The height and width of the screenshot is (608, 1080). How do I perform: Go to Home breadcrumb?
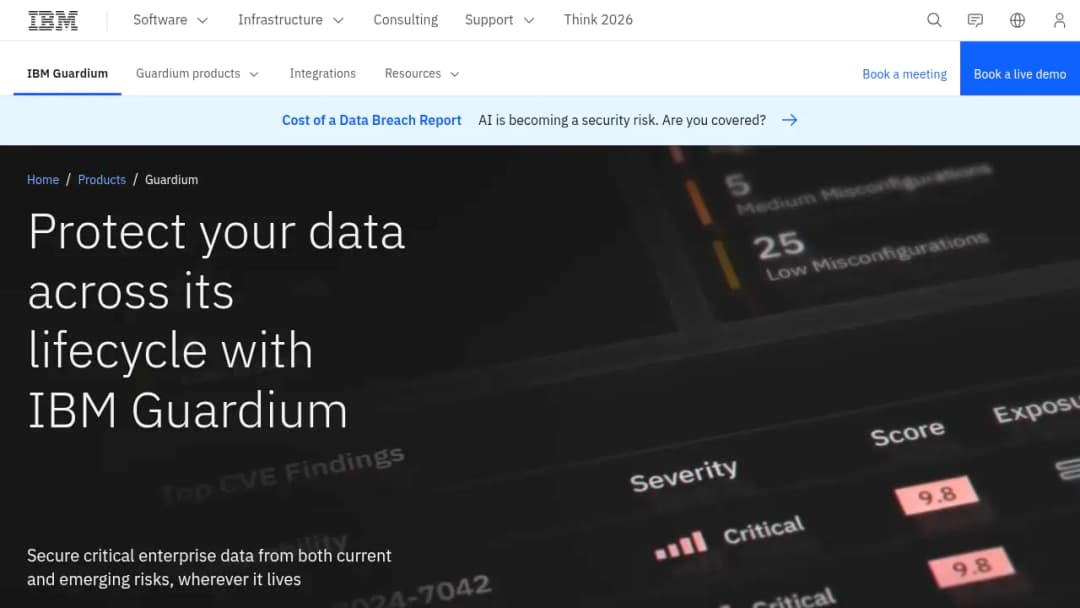pyautogui.click(x=43, y=180)
